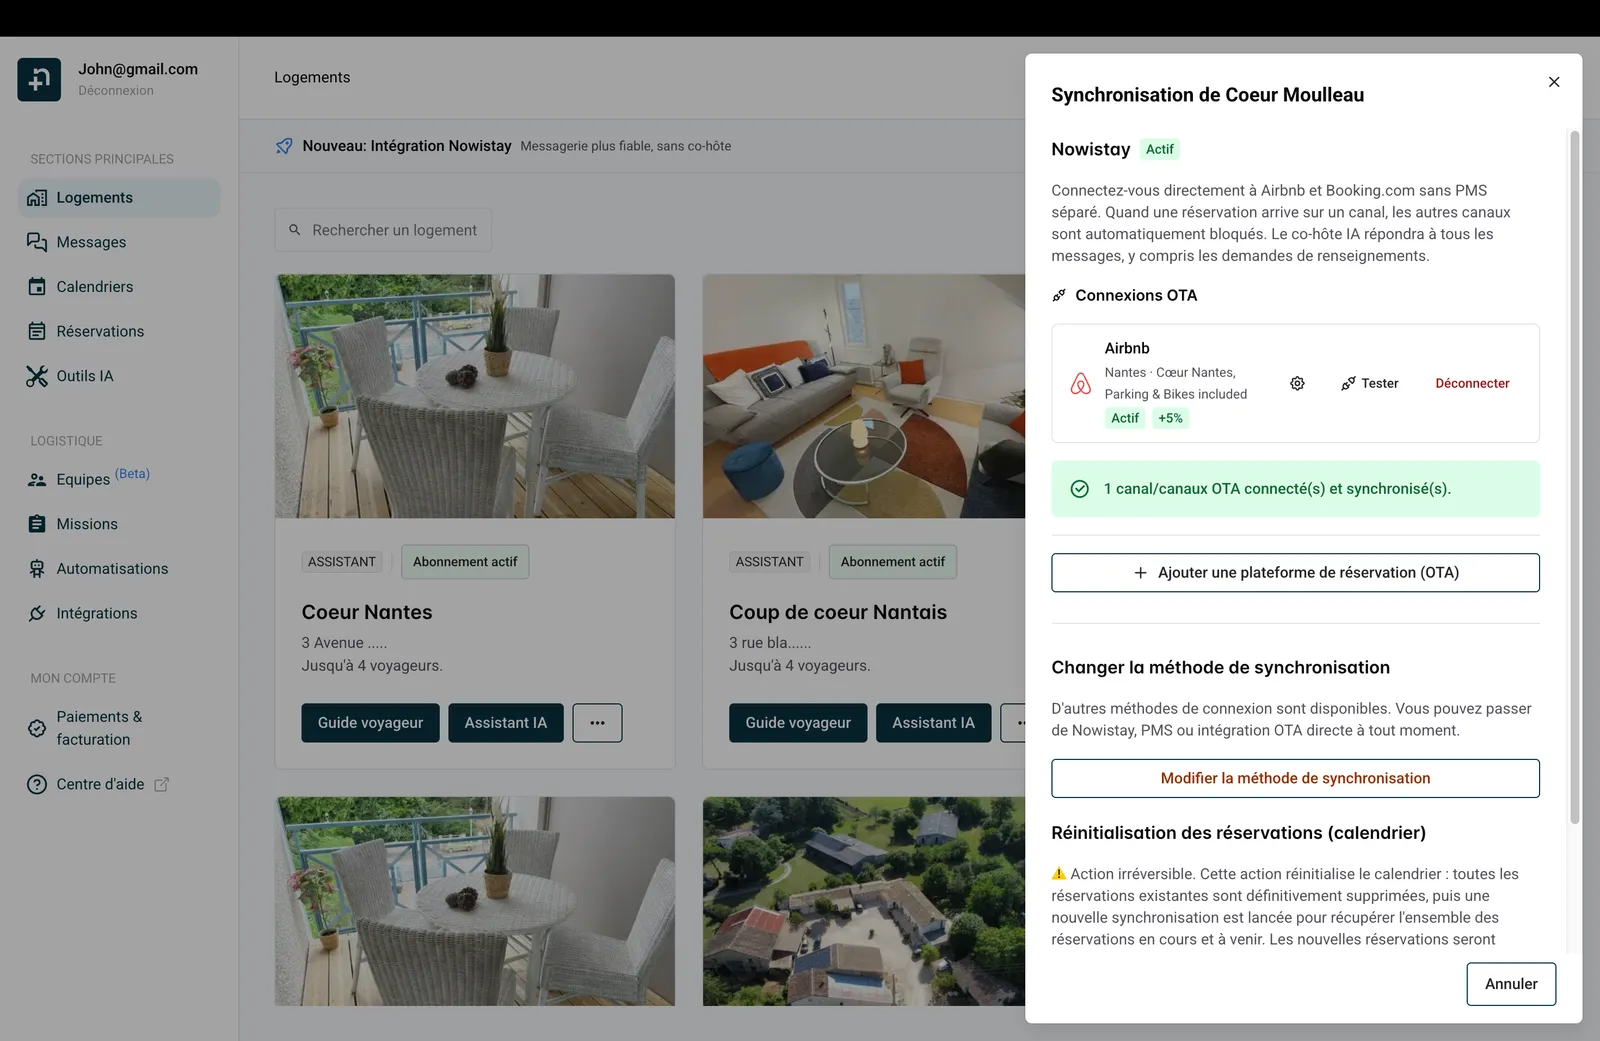1600x1041 pixels.
Task: Click the rocket icon in Nowistay banner
Action: [284, 146]
